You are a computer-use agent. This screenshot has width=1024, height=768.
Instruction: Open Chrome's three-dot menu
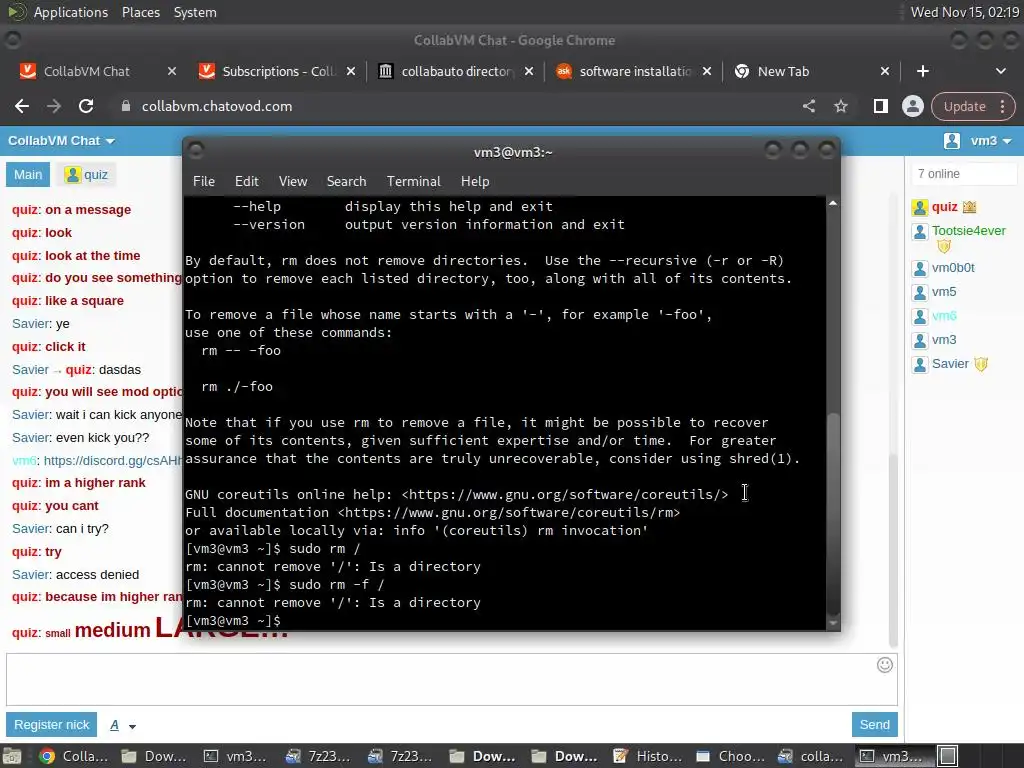click(x=1002, y=106)
